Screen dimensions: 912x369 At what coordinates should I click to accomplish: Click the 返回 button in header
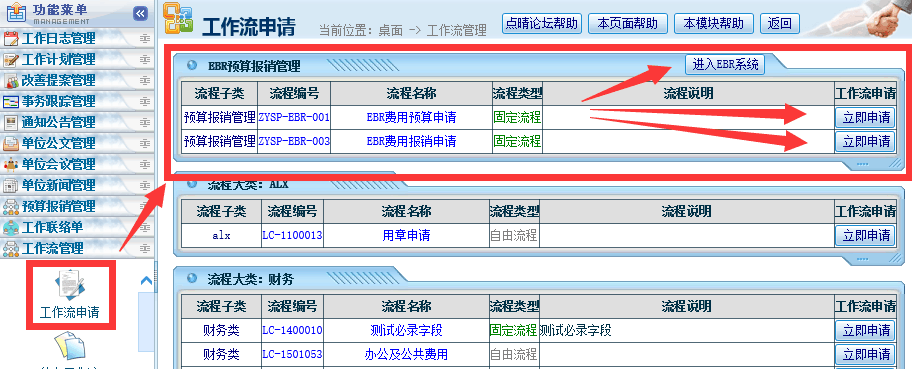[779, 24]
